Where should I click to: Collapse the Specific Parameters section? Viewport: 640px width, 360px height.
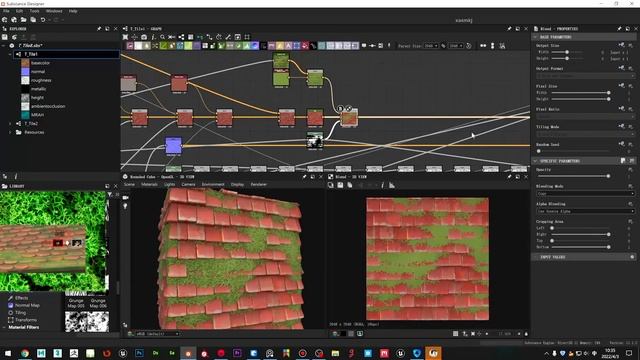[535, 161]
